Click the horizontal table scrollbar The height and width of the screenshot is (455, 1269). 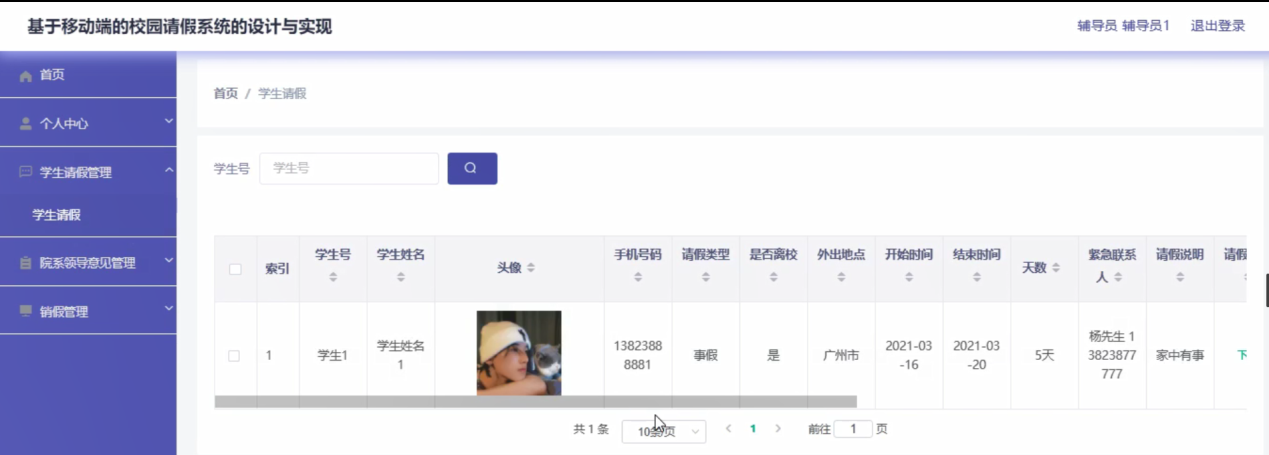click(536, 401)
